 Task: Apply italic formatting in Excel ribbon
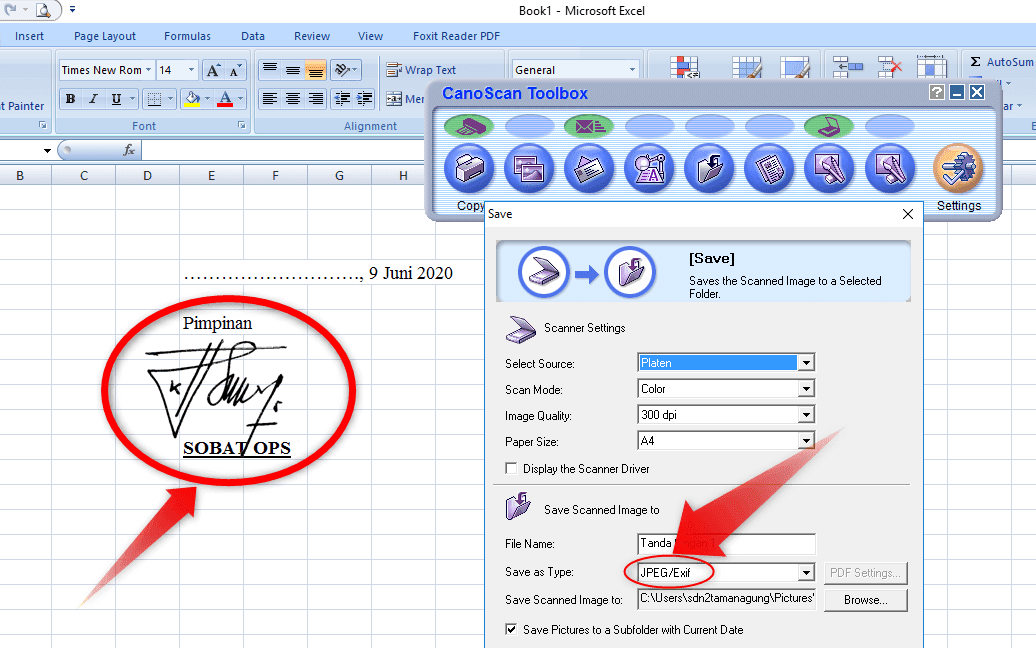coord(93,99)
